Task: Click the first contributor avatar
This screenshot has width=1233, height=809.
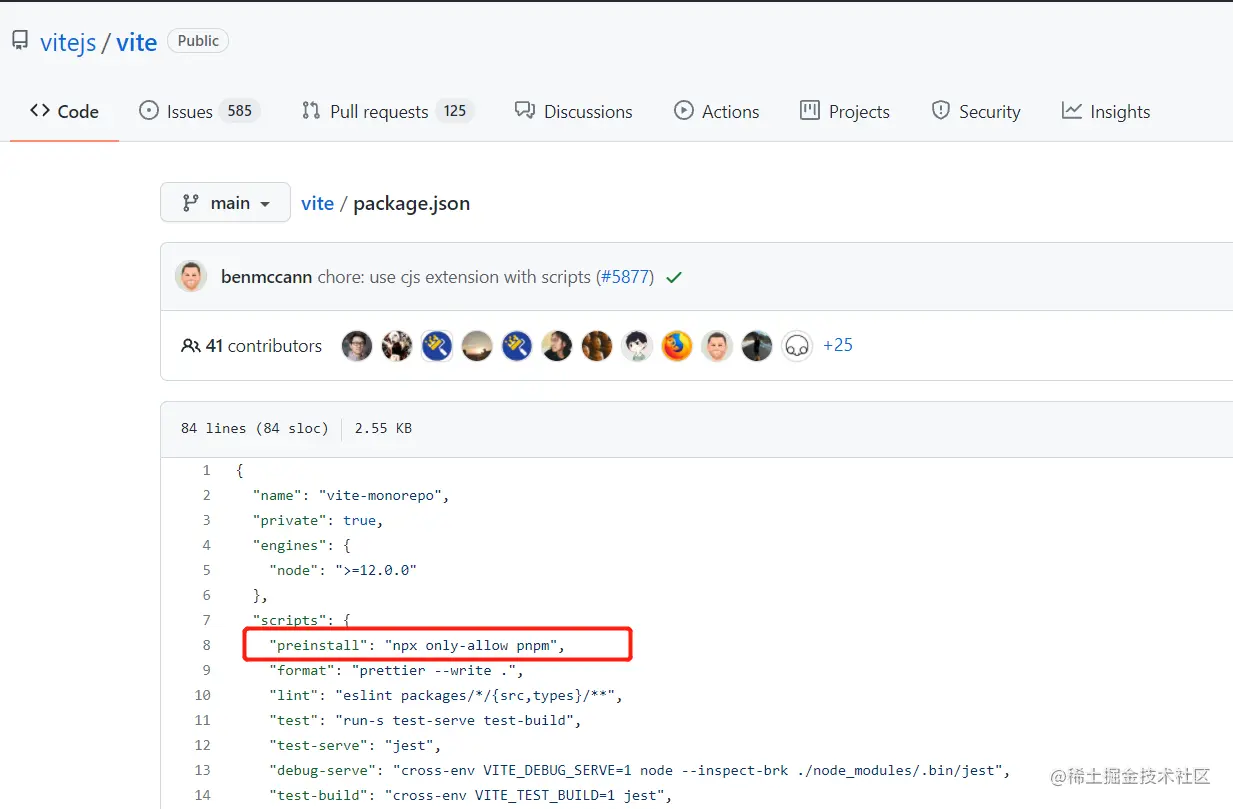Action: (x=357, y=346)
